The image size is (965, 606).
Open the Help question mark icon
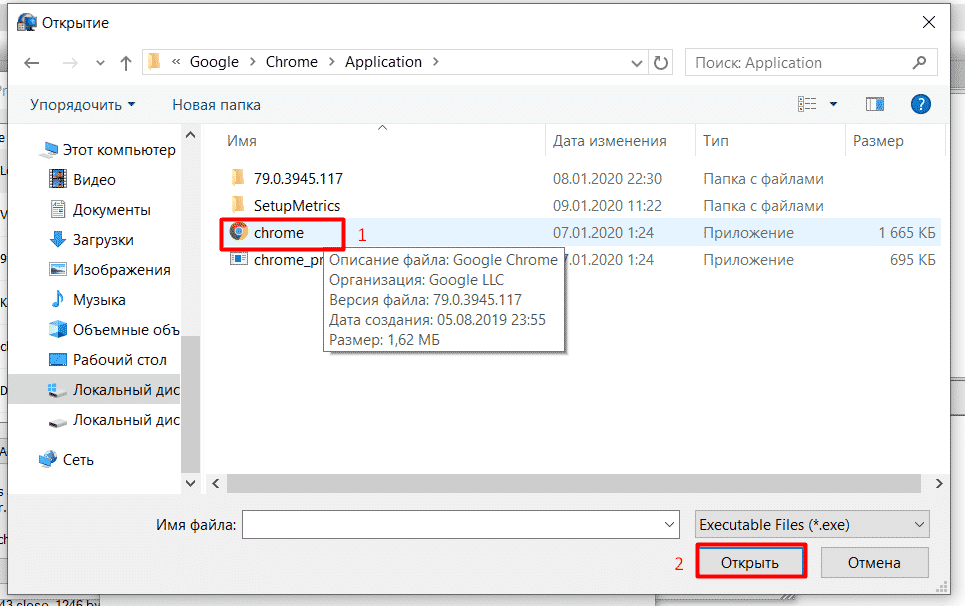pos(921,104)
